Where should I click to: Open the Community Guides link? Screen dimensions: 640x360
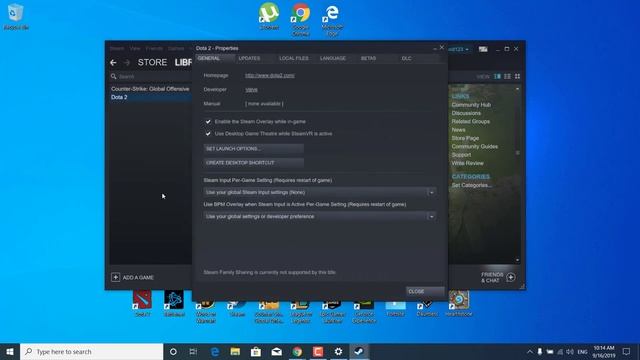point(475,146)
